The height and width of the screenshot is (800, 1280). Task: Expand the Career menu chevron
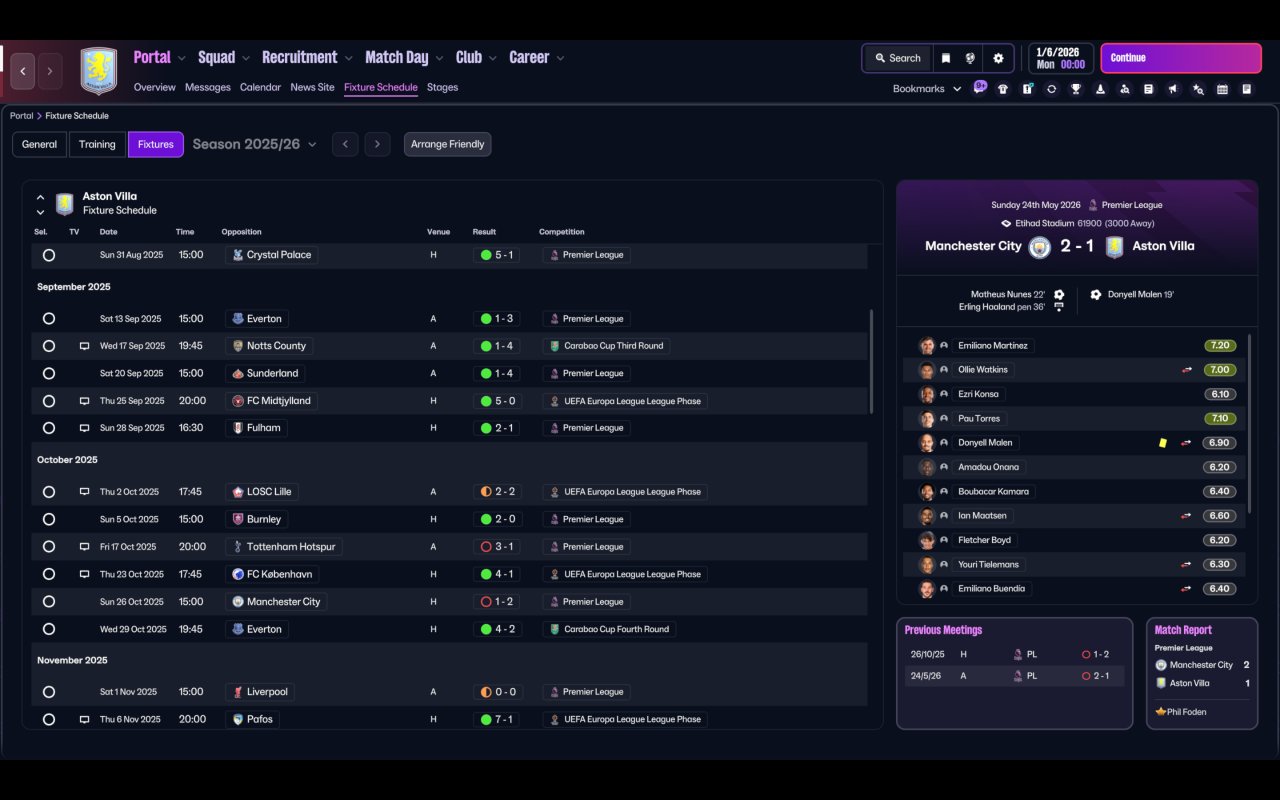[x=560, y=58]
